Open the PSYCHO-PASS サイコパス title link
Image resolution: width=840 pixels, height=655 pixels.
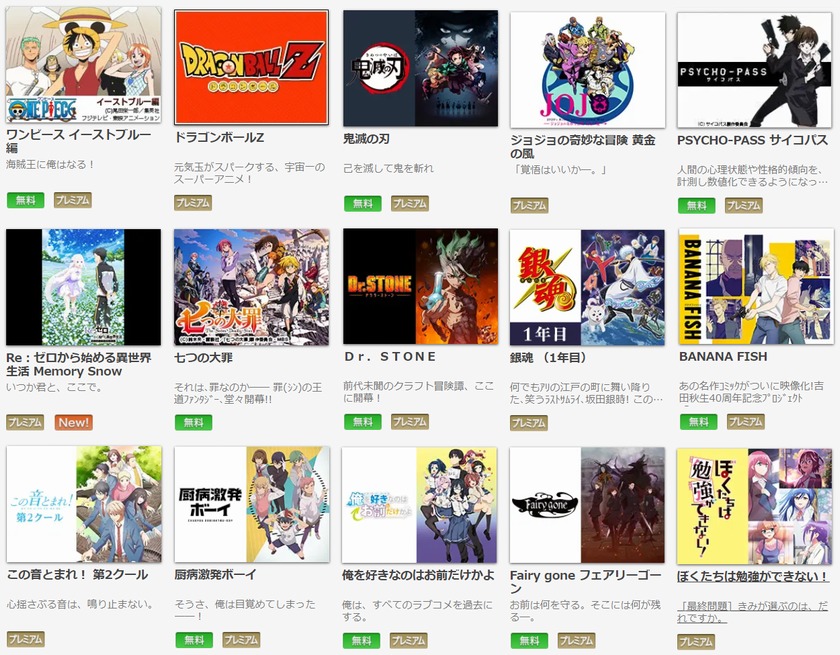click(752, 140)
